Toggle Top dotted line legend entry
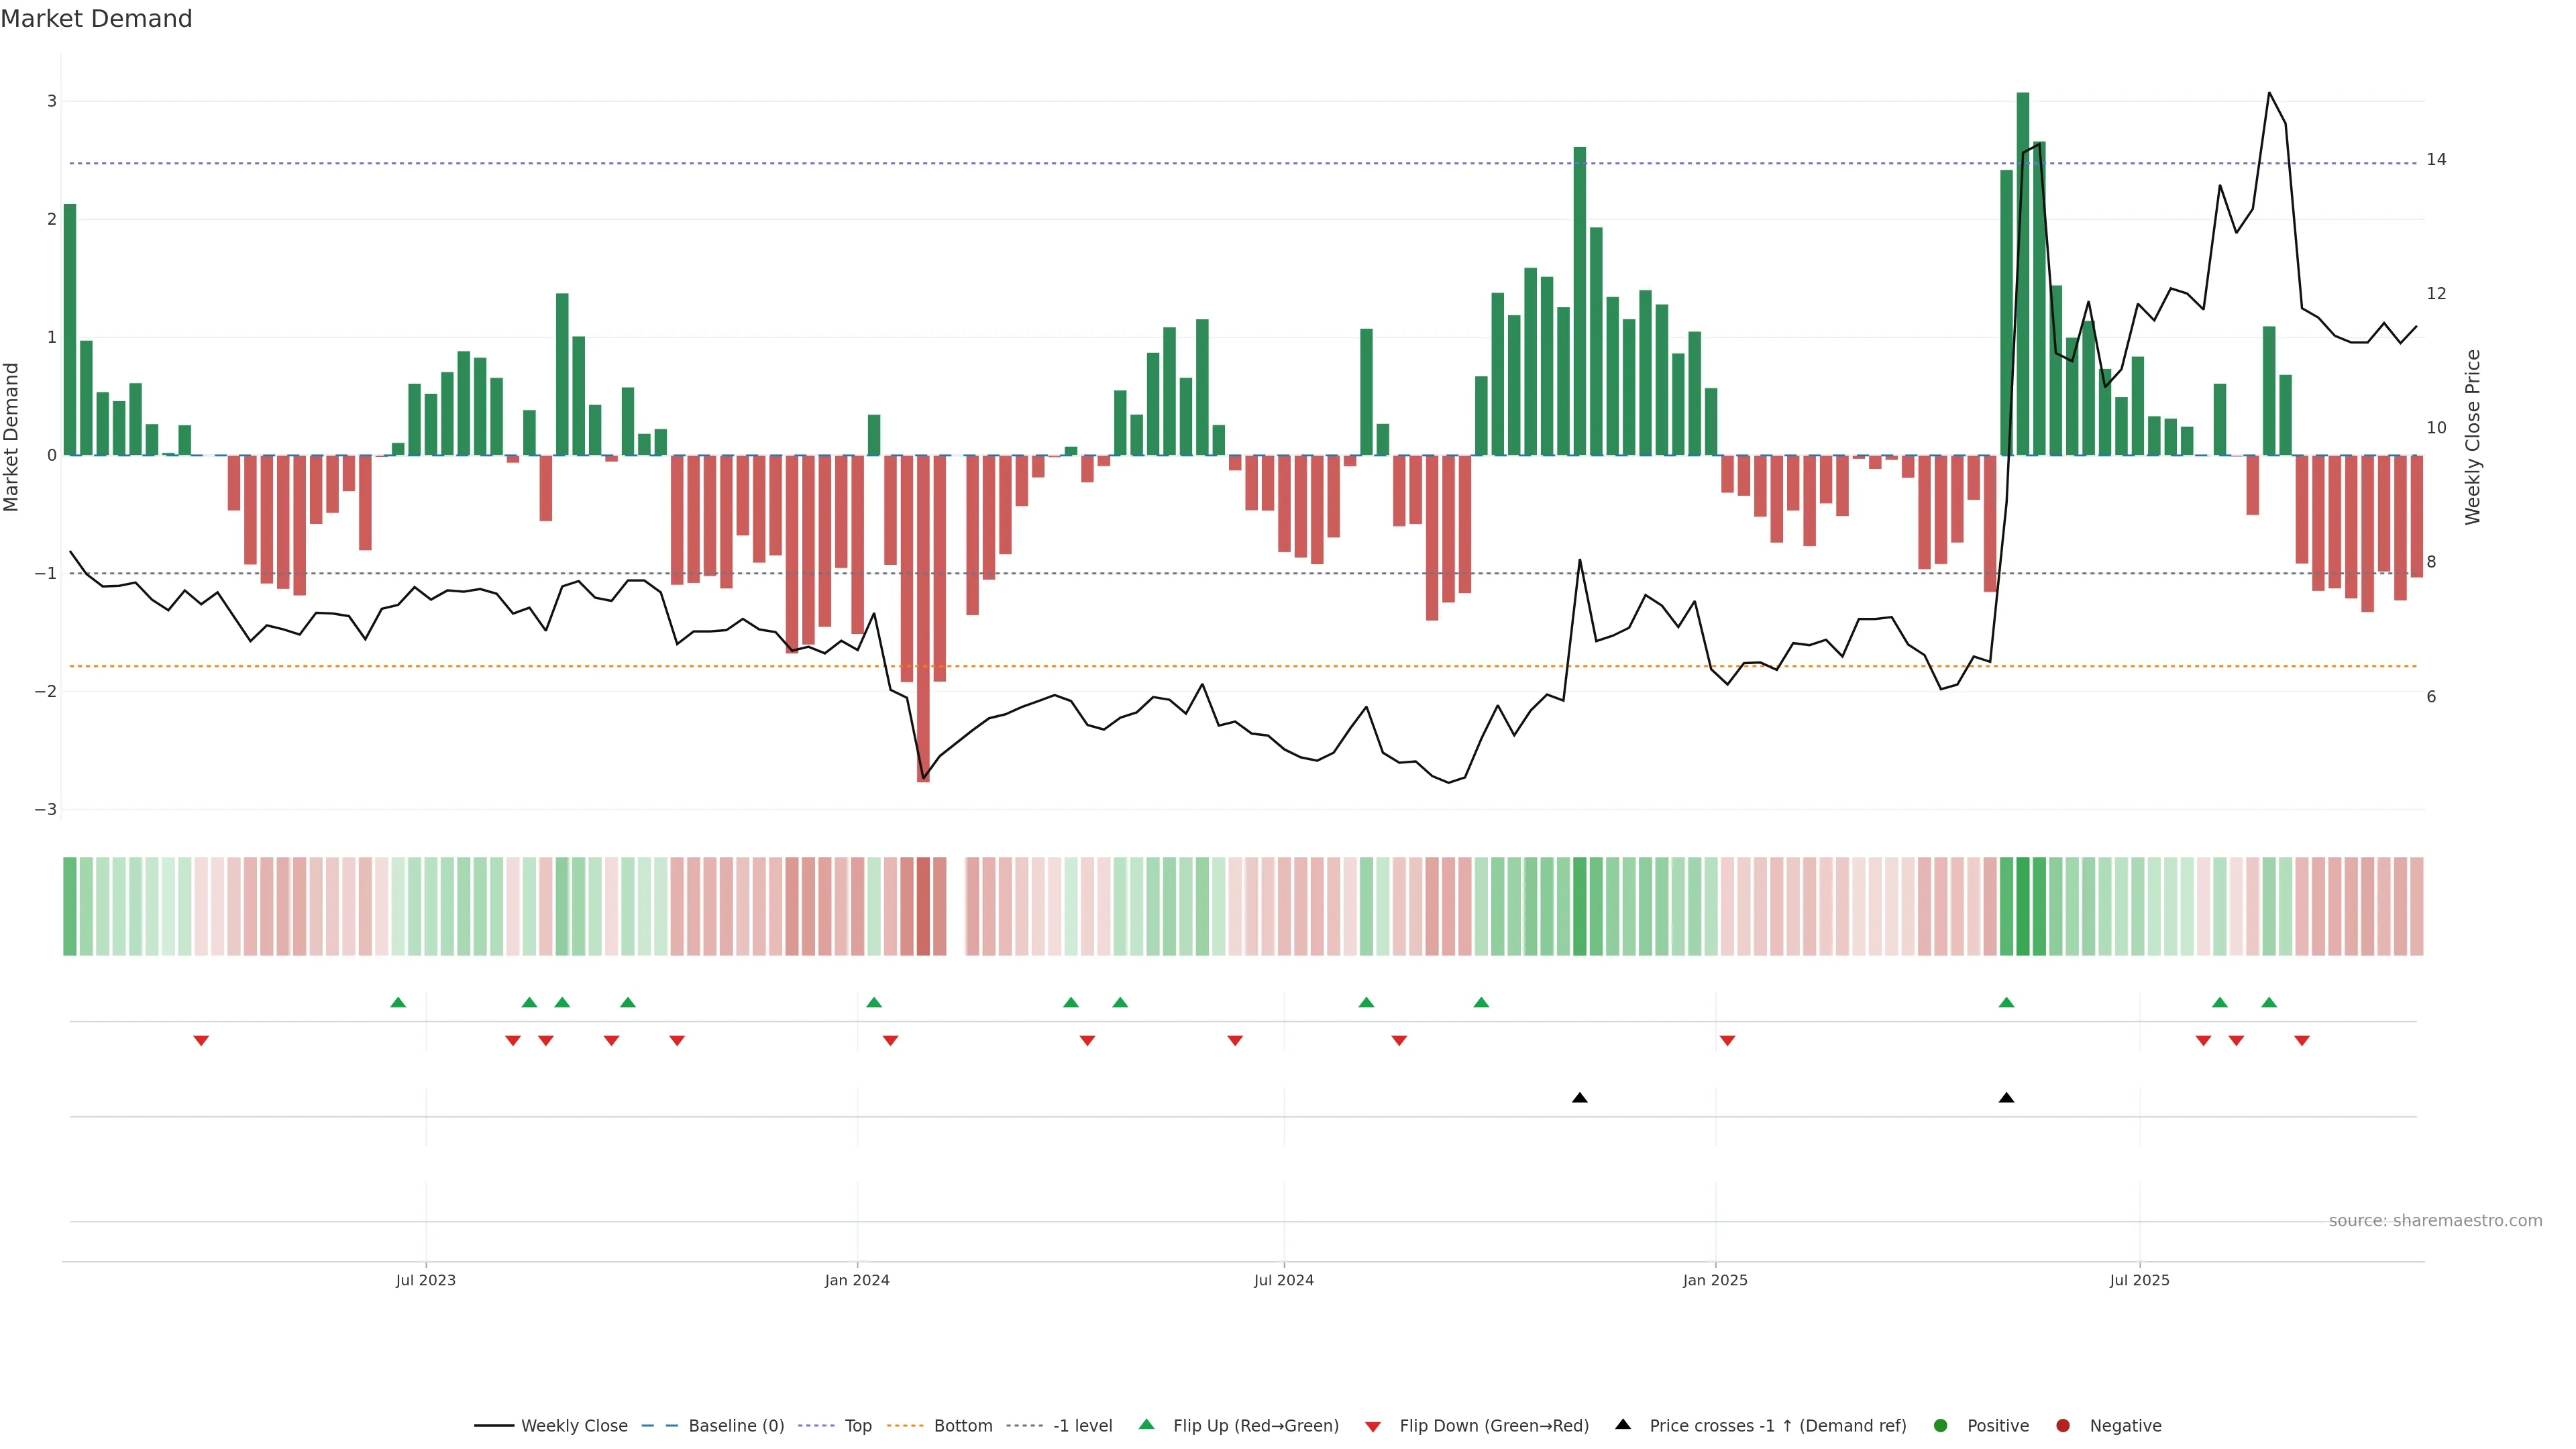 coord(857,1426)
